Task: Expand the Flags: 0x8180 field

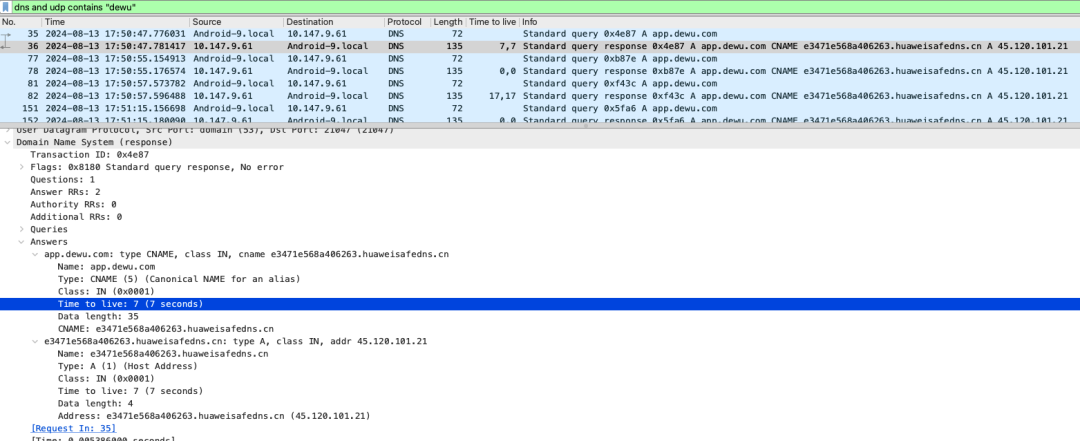Action: (x=21, y=167)
